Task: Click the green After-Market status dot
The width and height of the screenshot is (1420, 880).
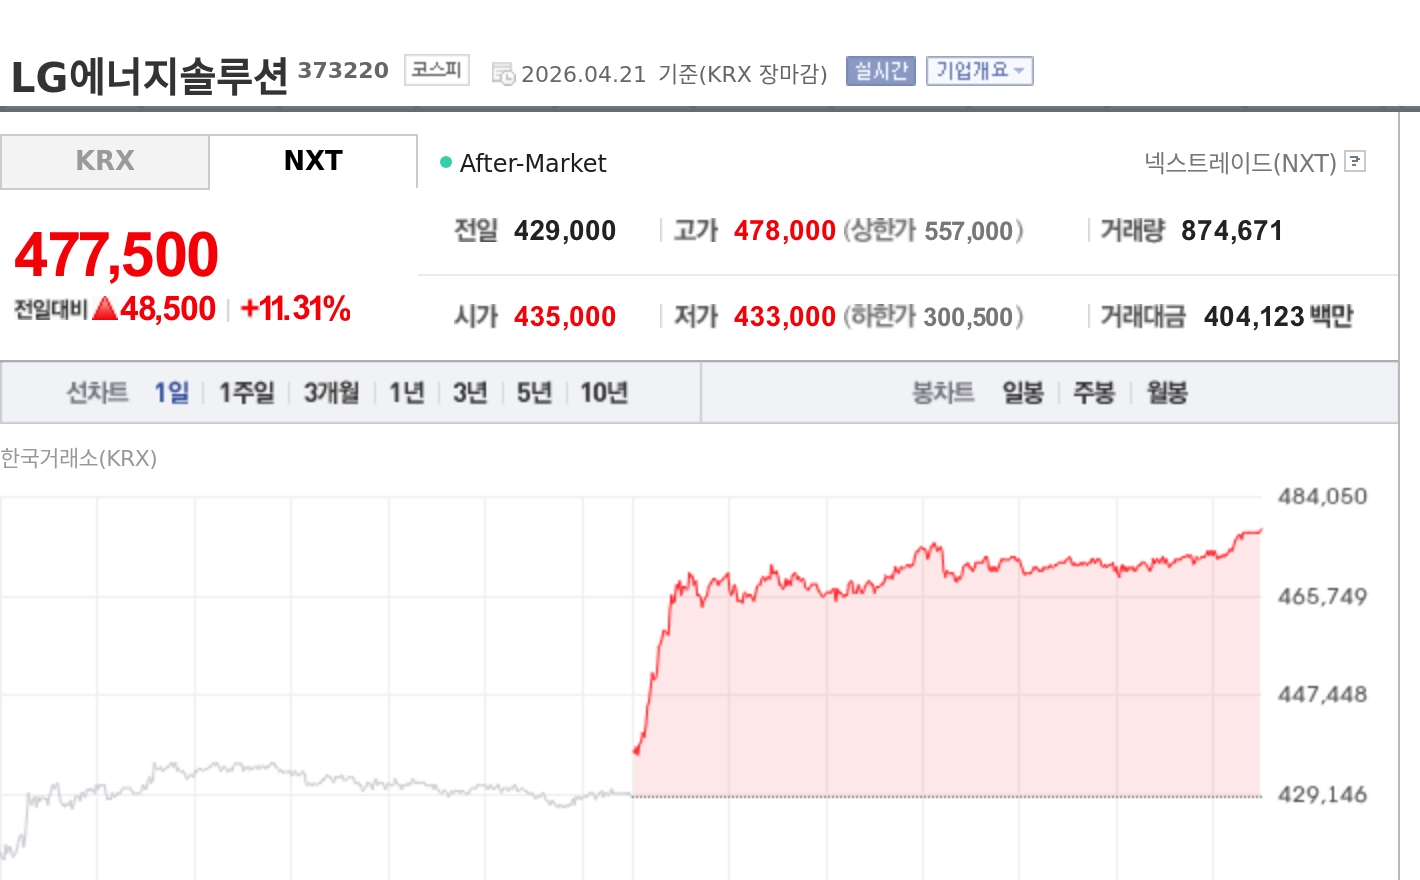Action: (446, 162)
